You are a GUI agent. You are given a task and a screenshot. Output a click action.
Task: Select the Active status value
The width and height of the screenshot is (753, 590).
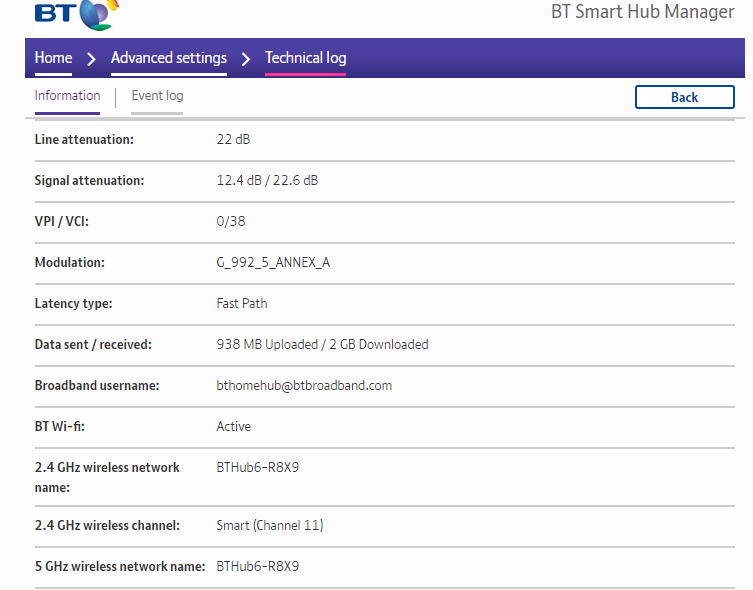coord(233,426)
